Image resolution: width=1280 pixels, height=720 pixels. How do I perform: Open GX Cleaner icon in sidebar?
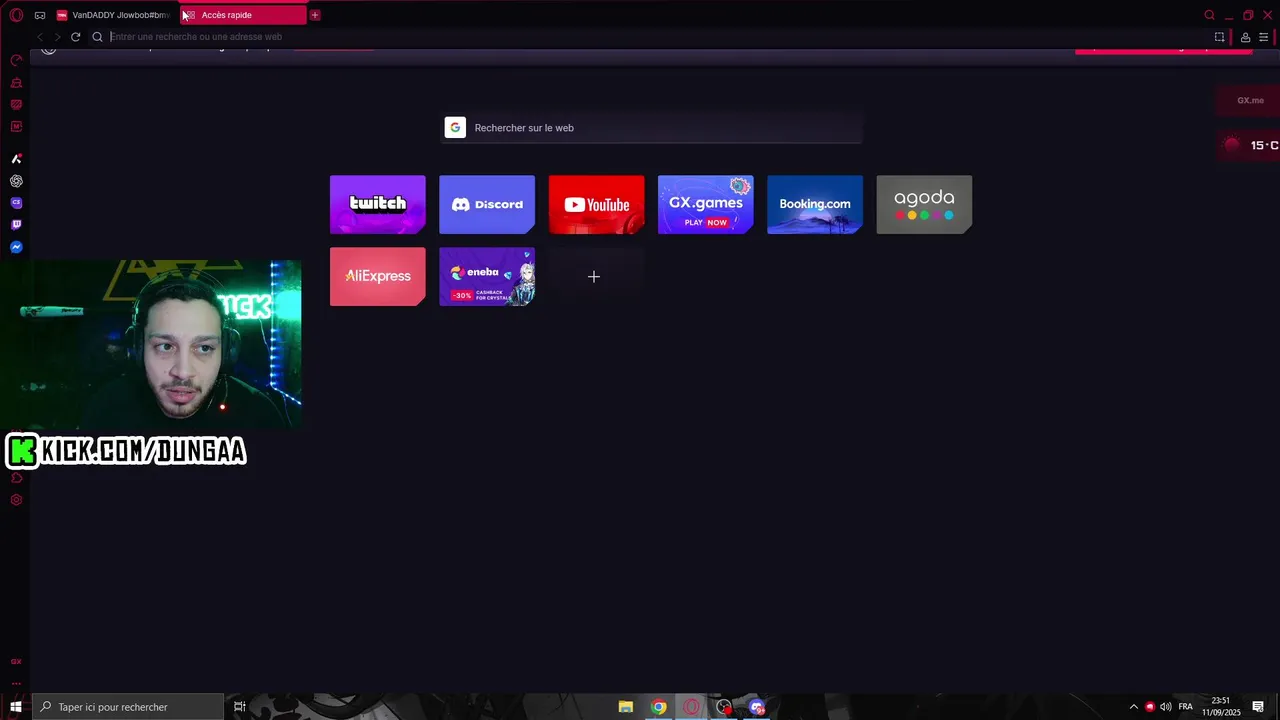(16, 83)
